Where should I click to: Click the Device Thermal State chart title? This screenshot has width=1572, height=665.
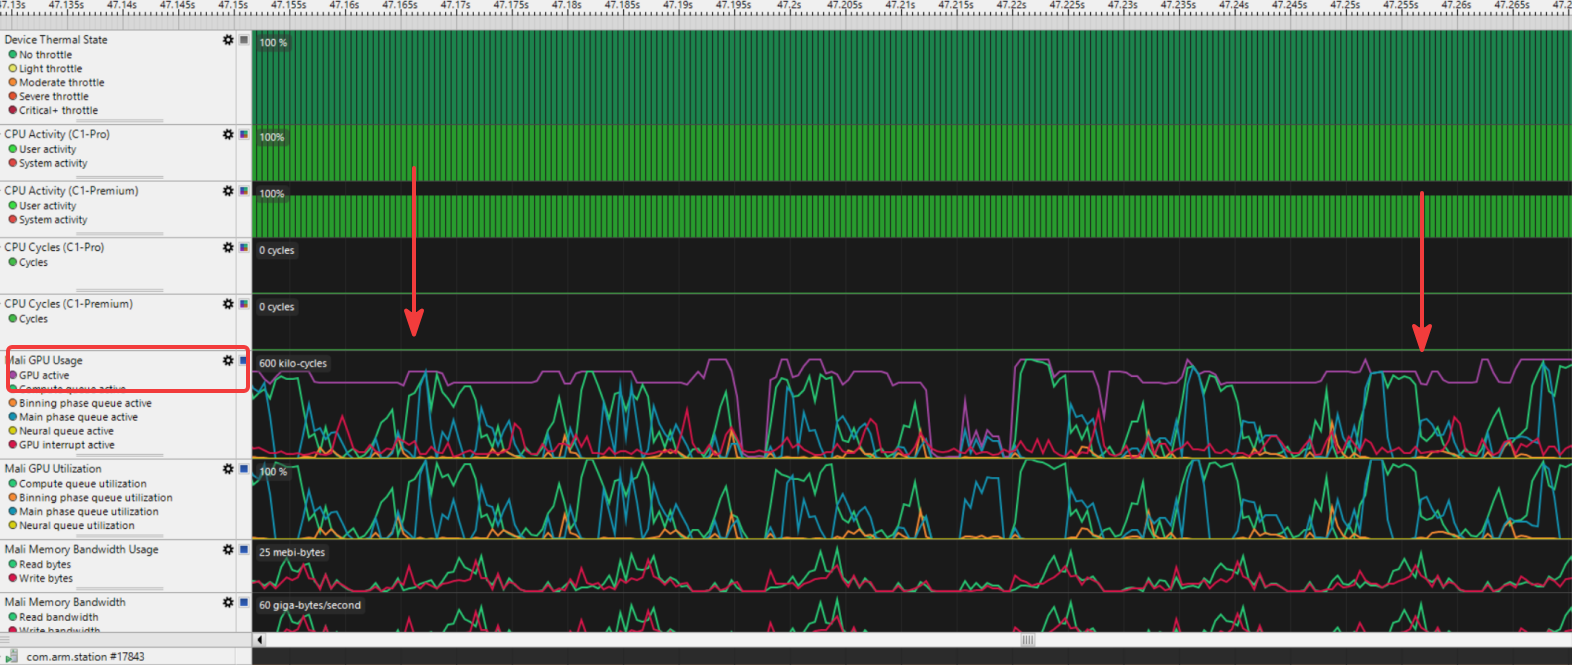pyautogui.click(x=56, y=40)
